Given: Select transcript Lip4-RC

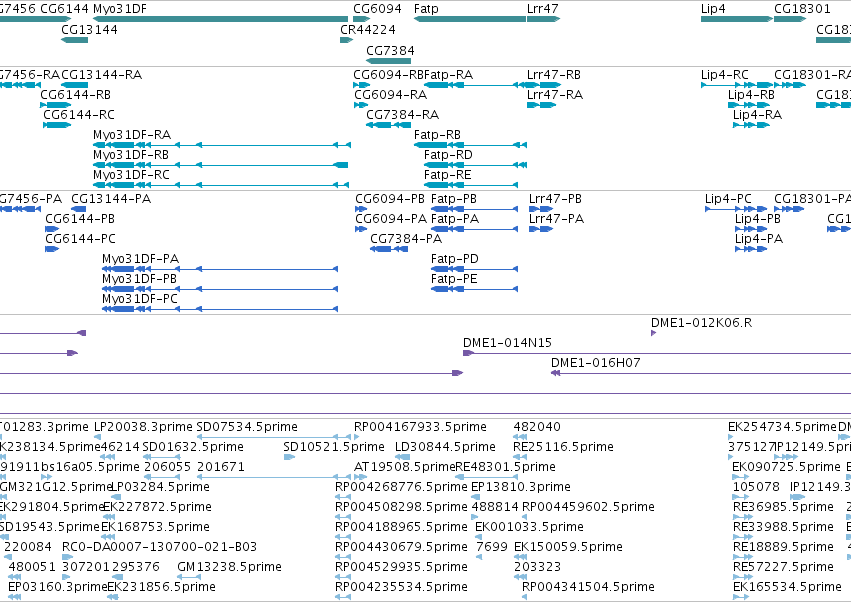Looking at the screenshot, I should (x=725, y=74).
